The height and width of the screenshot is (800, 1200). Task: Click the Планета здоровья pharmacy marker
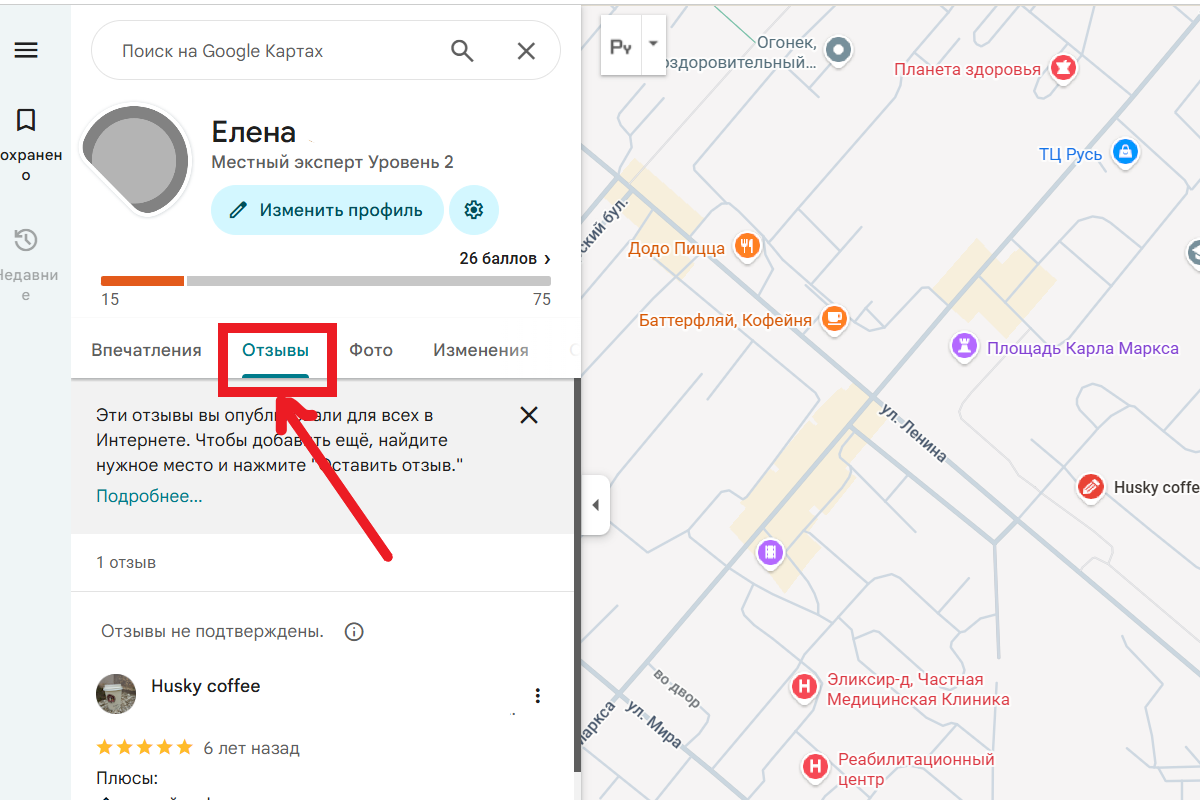(x=1063, y=67)
